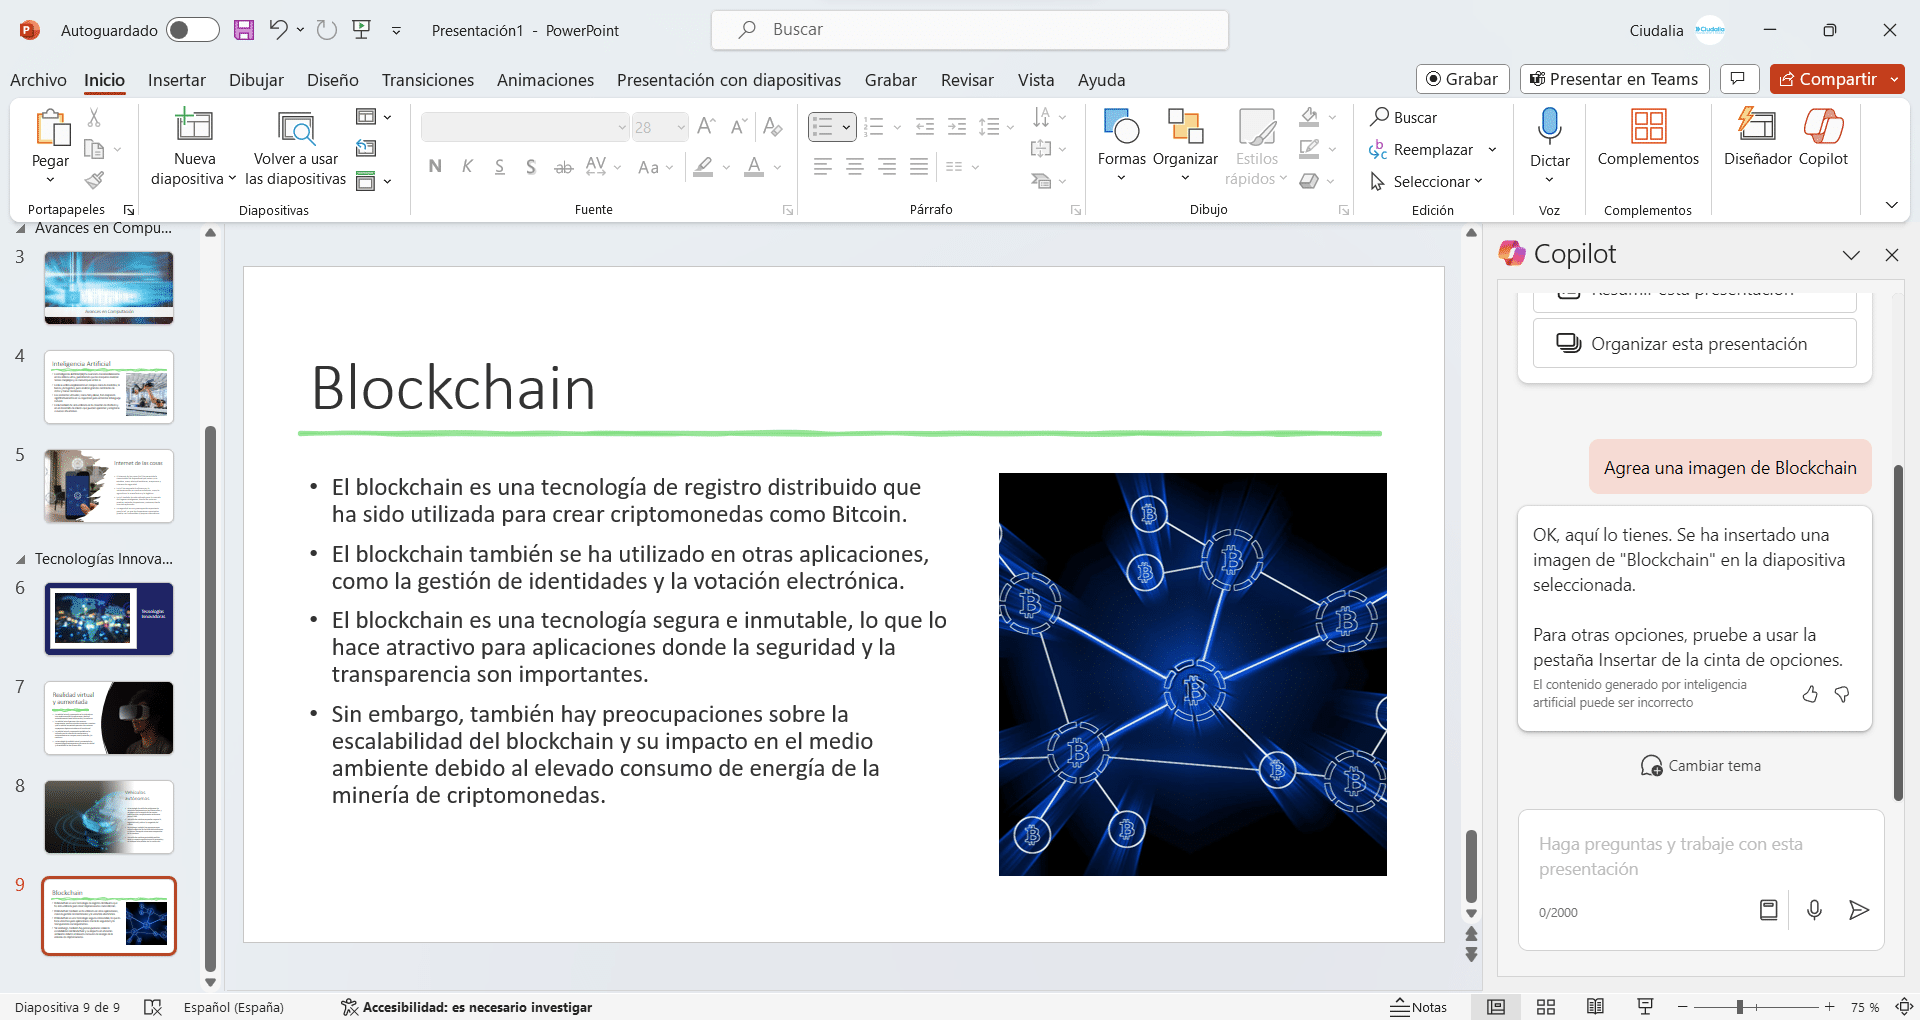Toggle bullet list formatting

point(822,127)
